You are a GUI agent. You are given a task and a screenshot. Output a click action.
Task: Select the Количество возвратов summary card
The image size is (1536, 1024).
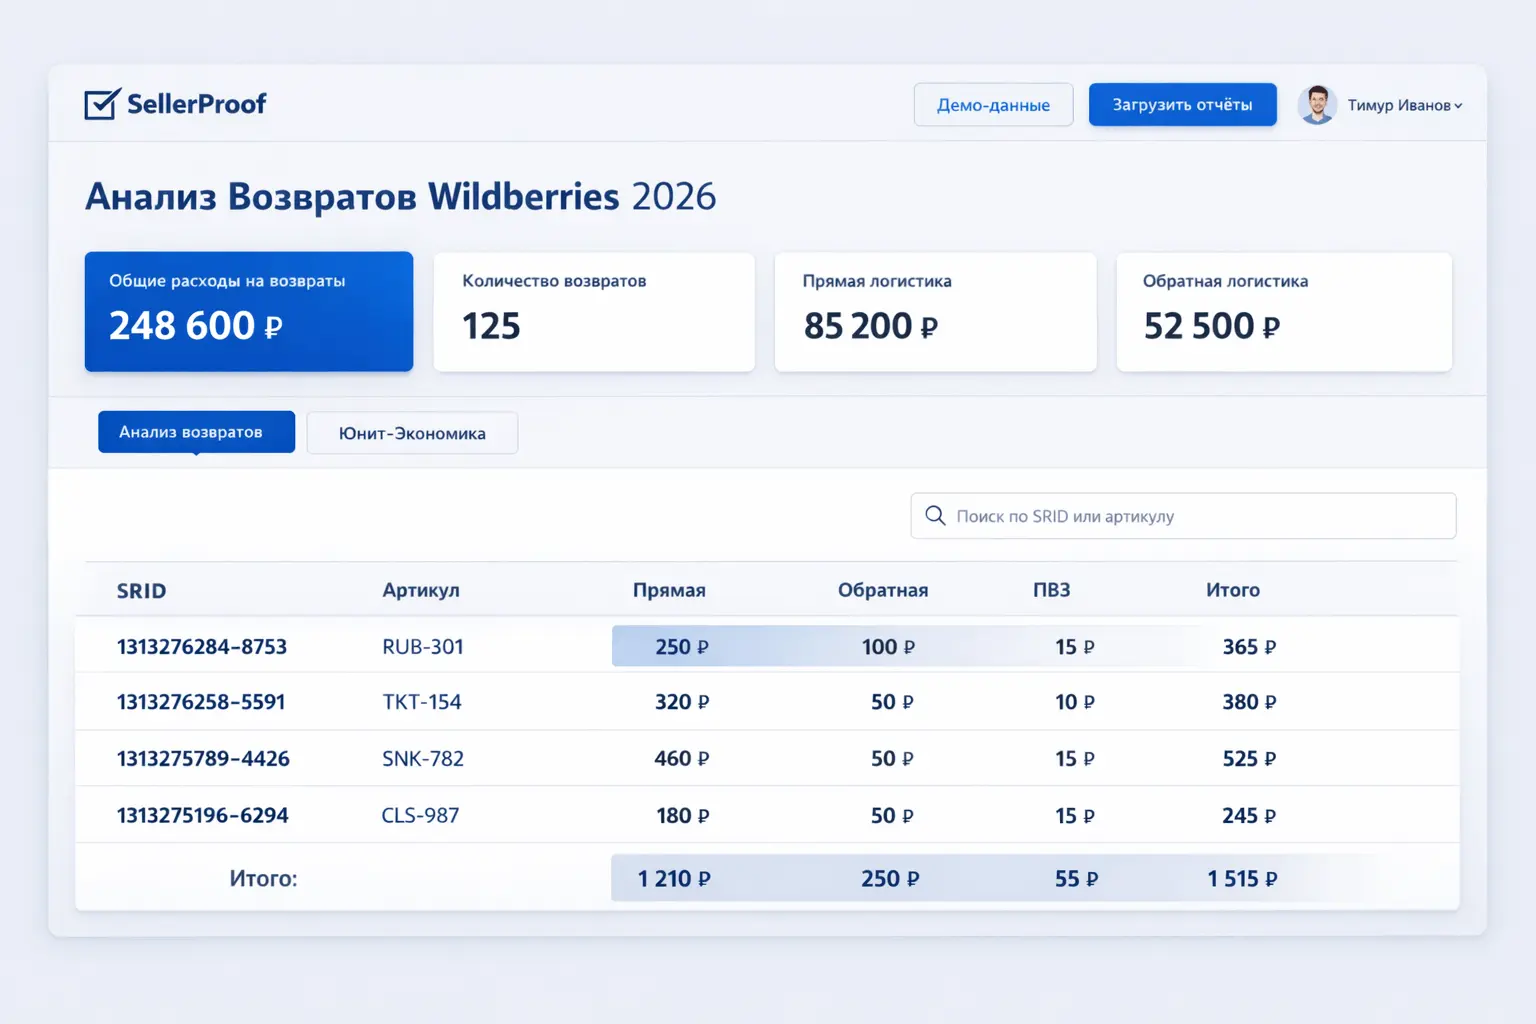tap(594, 311)
